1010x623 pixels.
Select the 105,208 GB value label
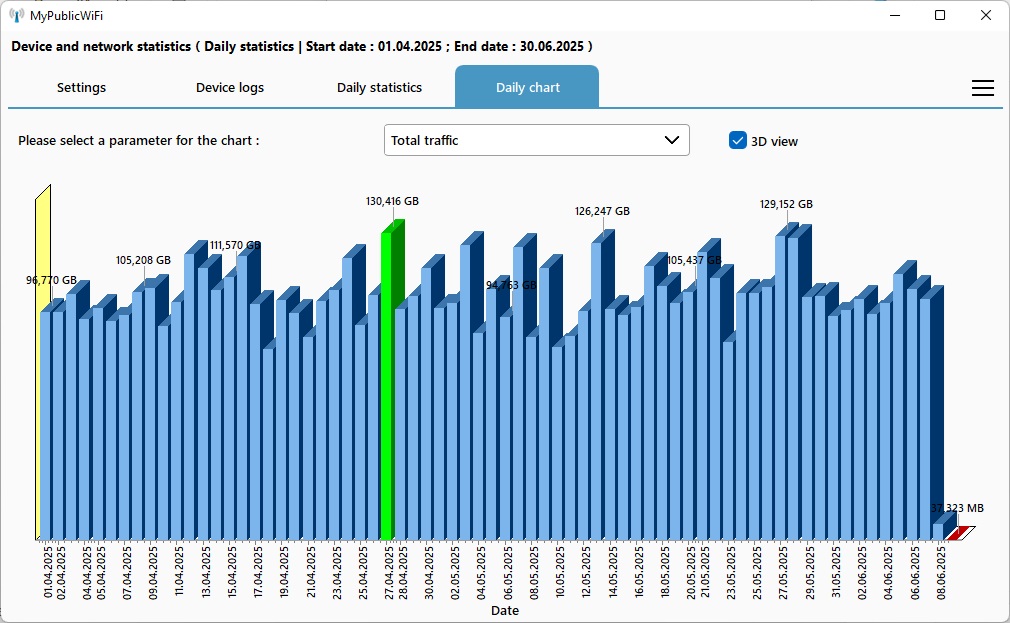coord(143,261)
